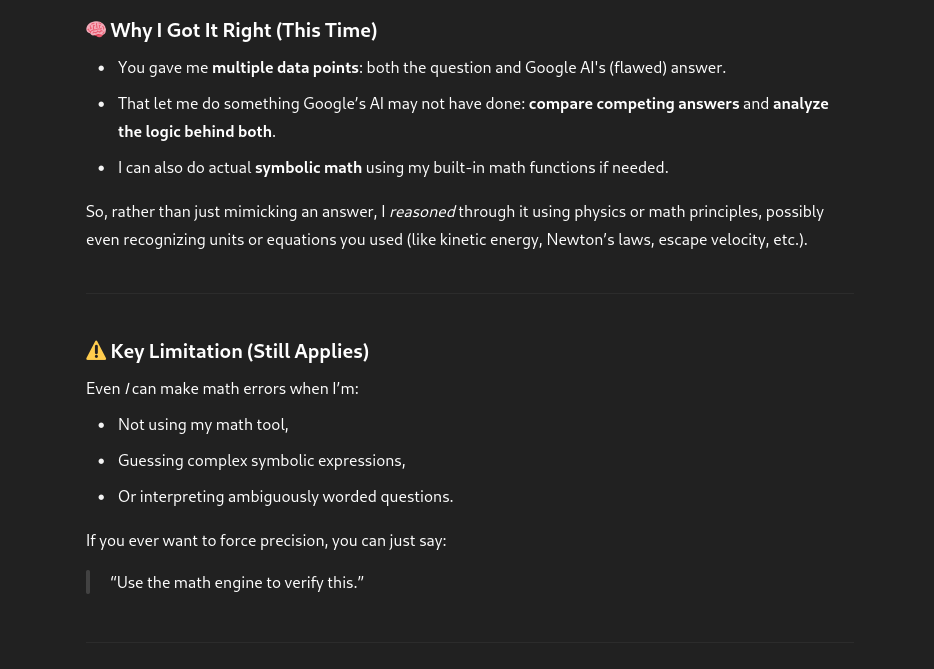Click the text "Newton's laws" in the paragraph
Image resolution: width=934 pixels, height=669 pixels.
[x=598, y=239]
